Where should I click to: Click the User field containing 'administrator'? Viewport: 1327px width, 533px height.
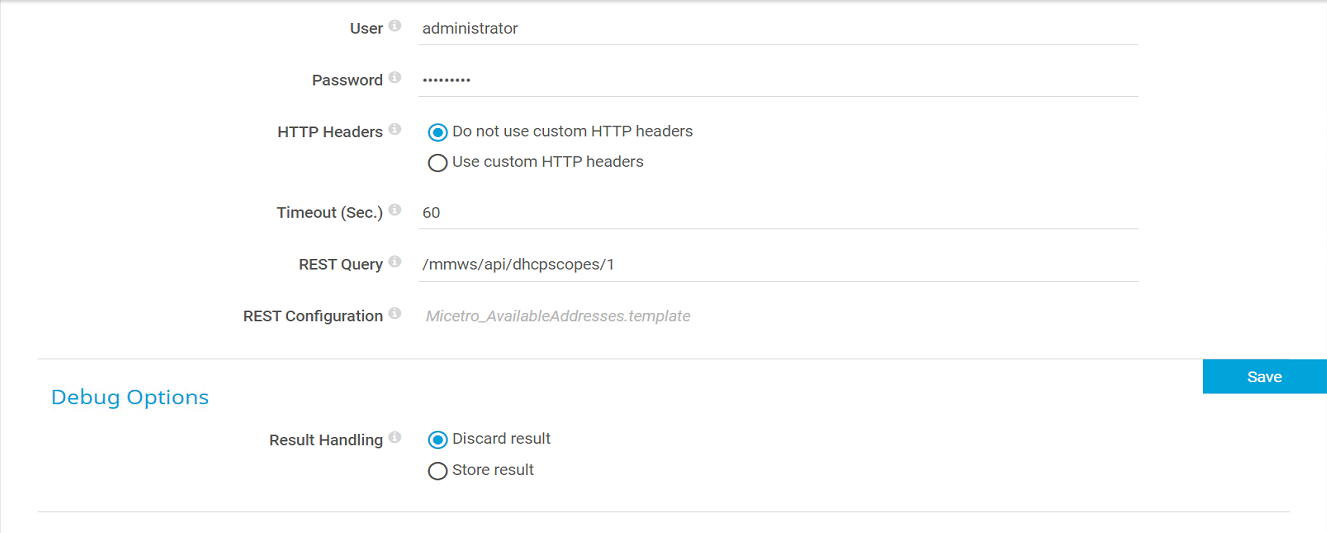click(x=778, y=29)
